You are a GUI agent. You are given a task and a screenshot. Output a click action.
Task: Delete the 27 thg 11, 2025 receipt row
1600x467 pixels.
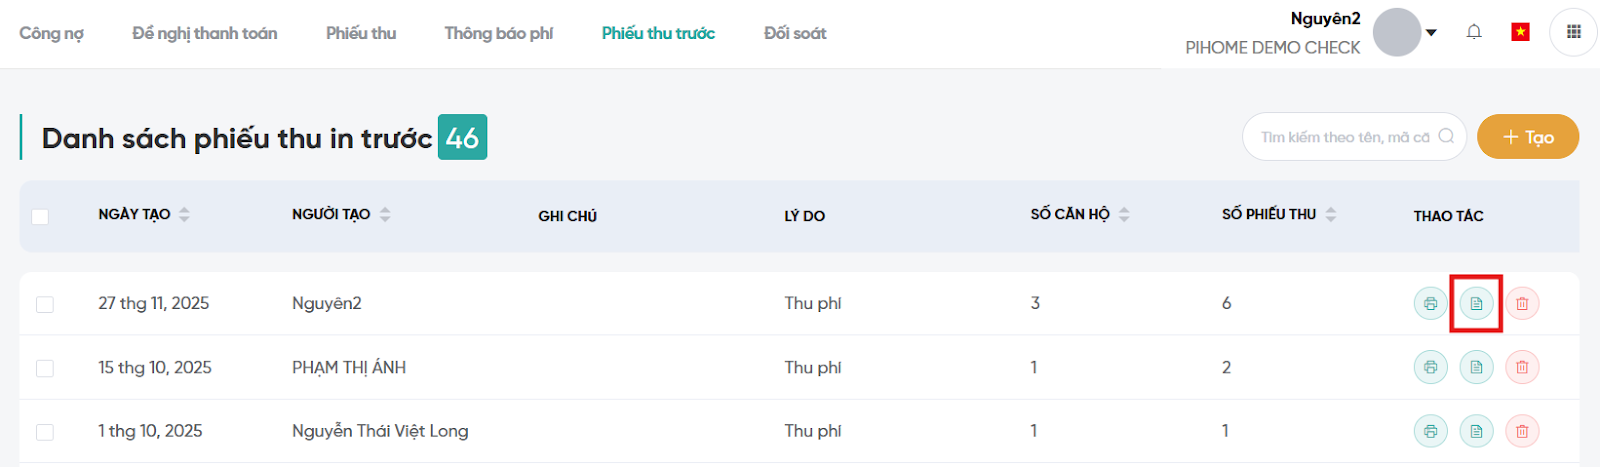coord(1522,303)
